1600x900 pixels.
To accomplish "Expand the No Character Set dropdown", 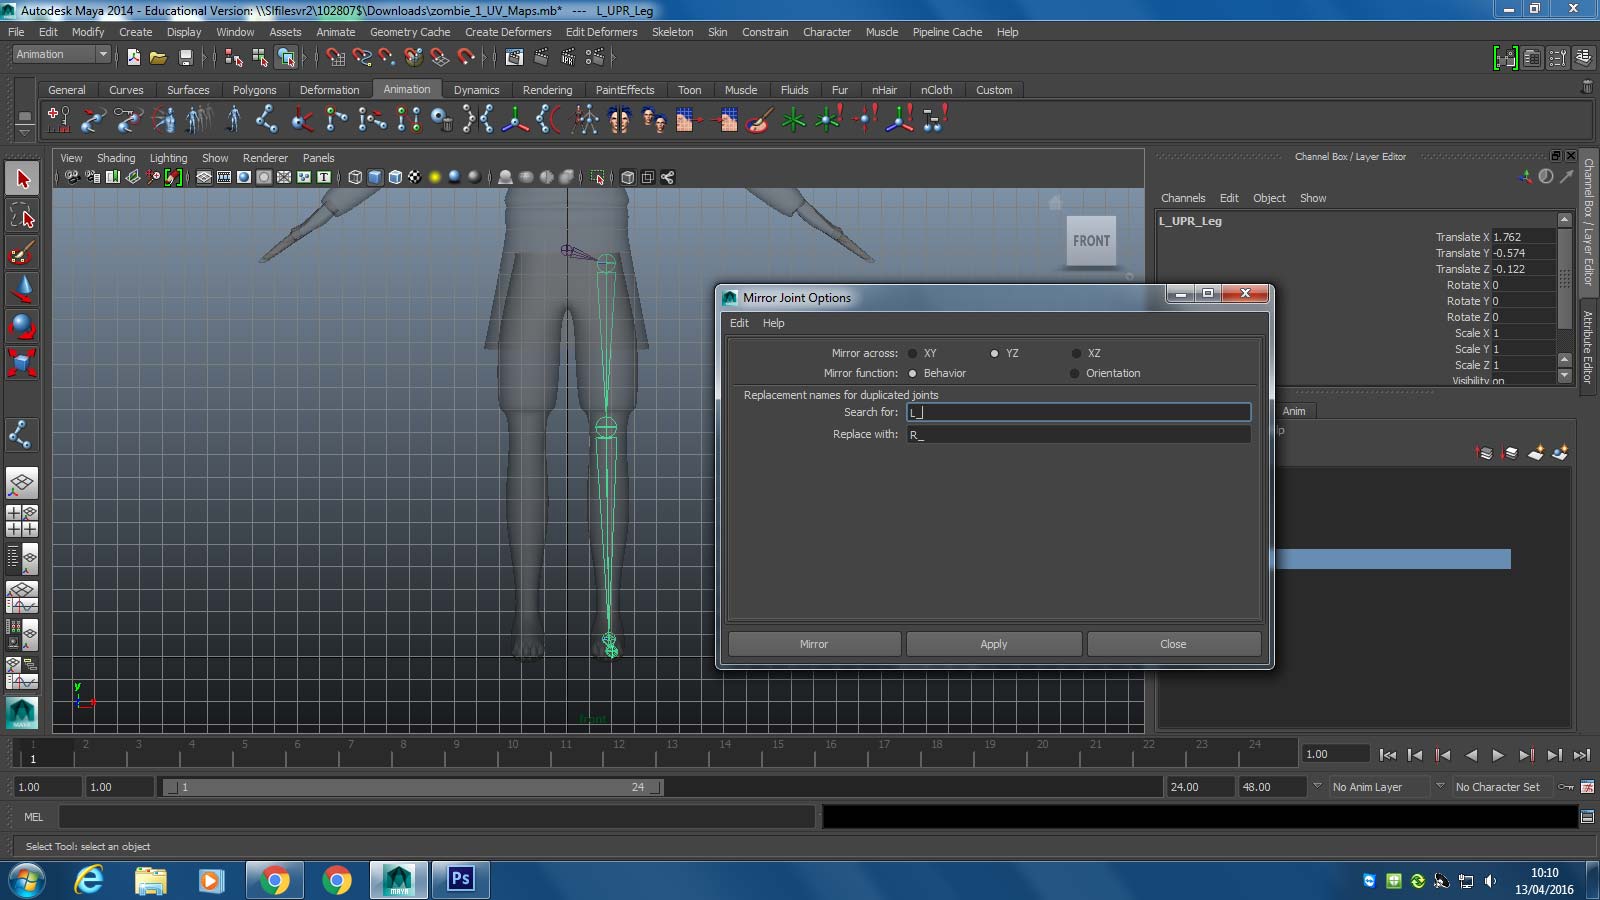I will click(x=1440, y=786).
